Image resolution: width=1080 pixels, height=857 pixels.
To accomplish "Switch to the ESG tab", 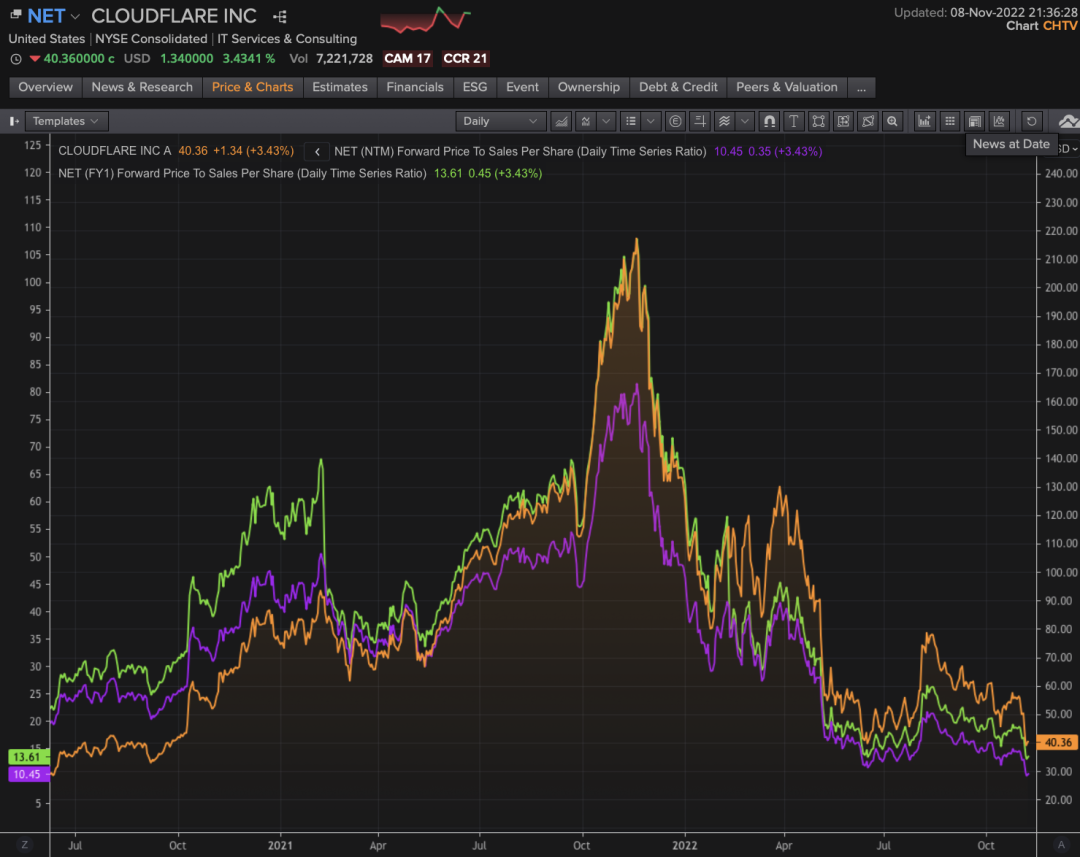I will [x=475, y=87].
